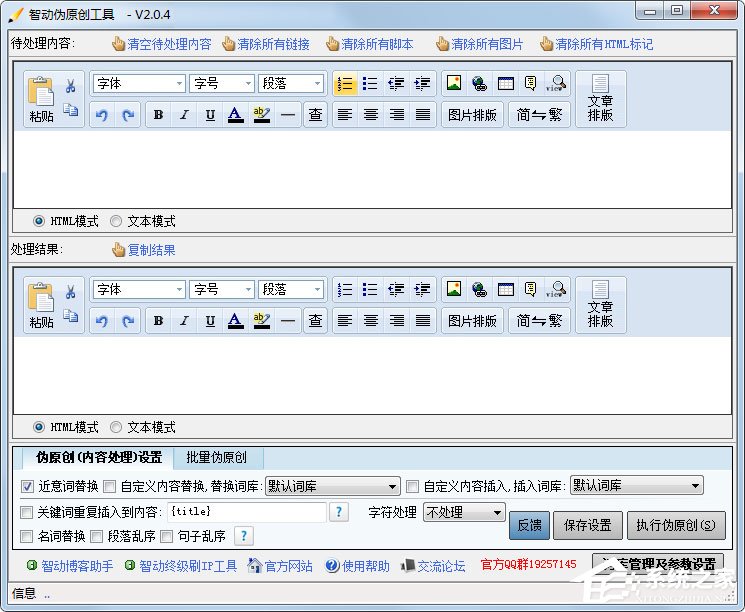Switch to the 批量伪原创 tab
This screenshot has width=745, height=612.
[x=219, y=458]
